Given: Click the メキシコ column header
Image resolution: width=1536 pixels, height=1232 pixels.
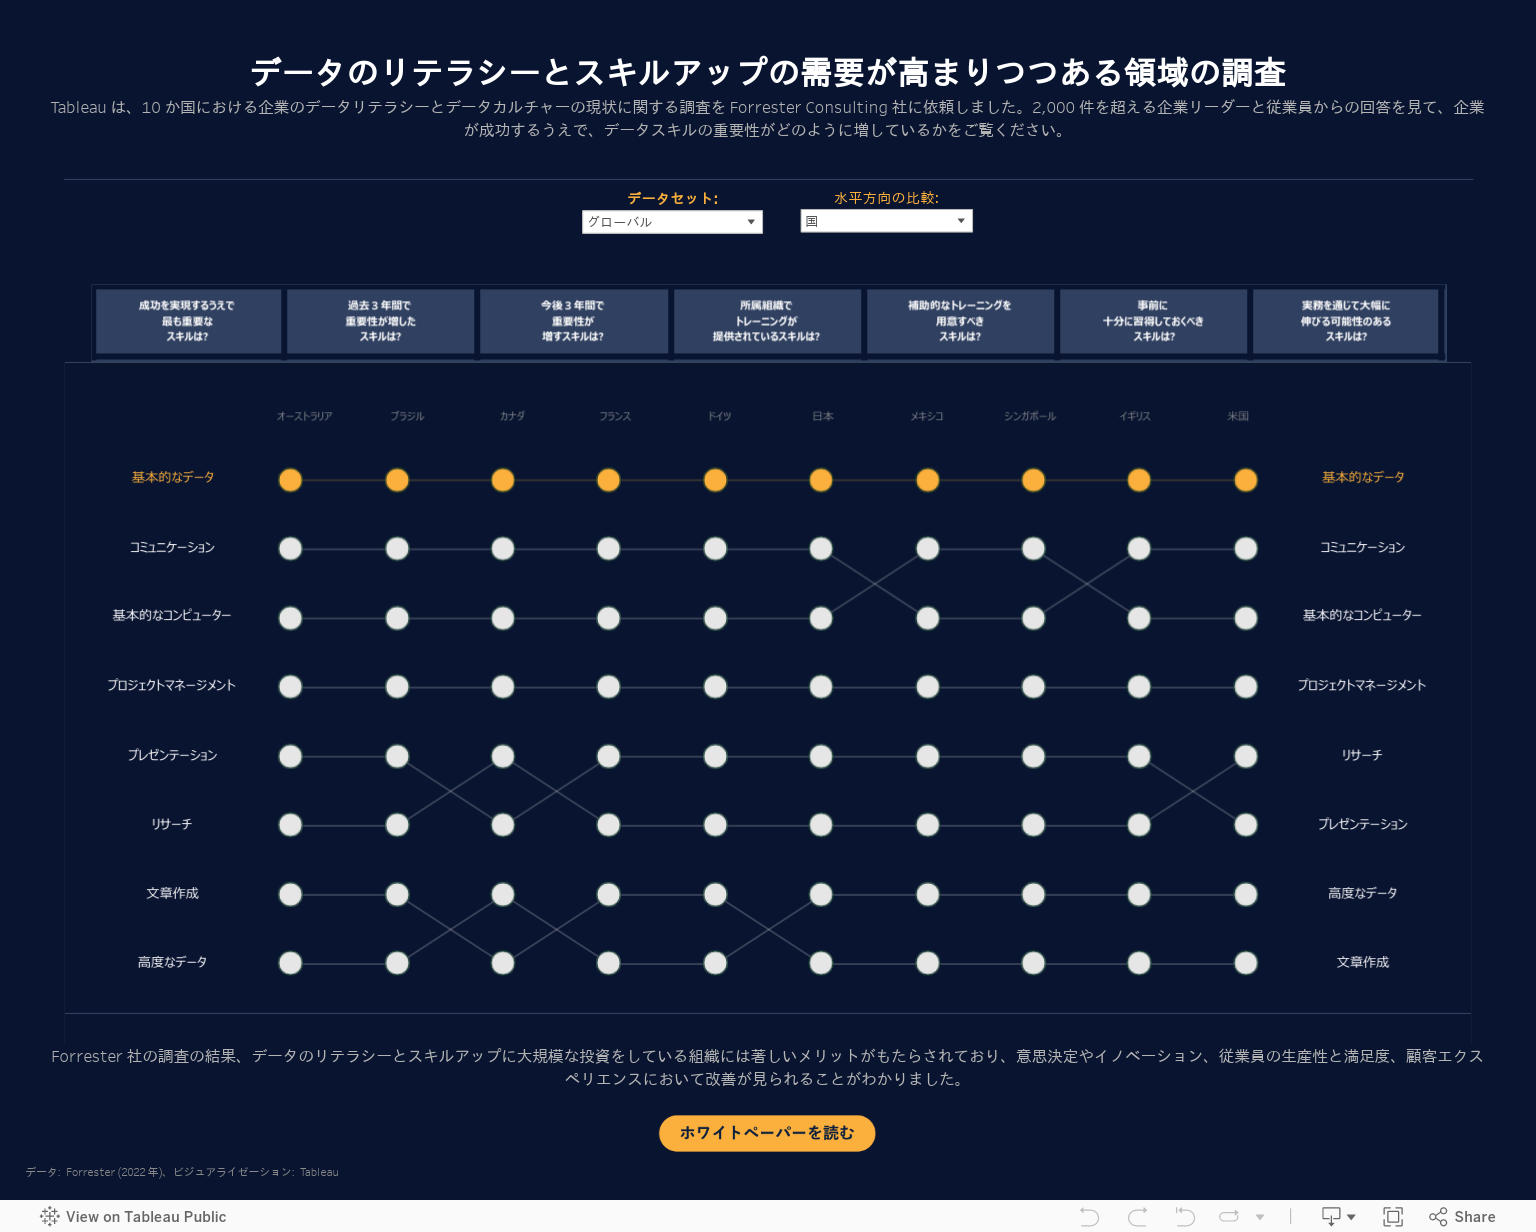Looking at the screenshot, I should tap(927, 416).
